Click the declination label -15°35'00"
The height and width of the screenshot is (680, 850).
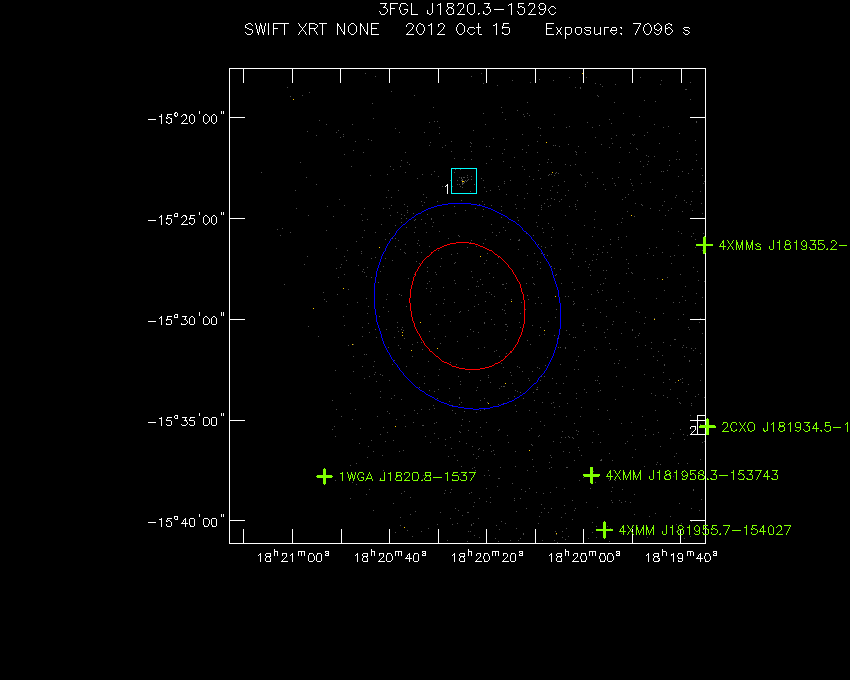pyautogui.click(x=186, y=421)
